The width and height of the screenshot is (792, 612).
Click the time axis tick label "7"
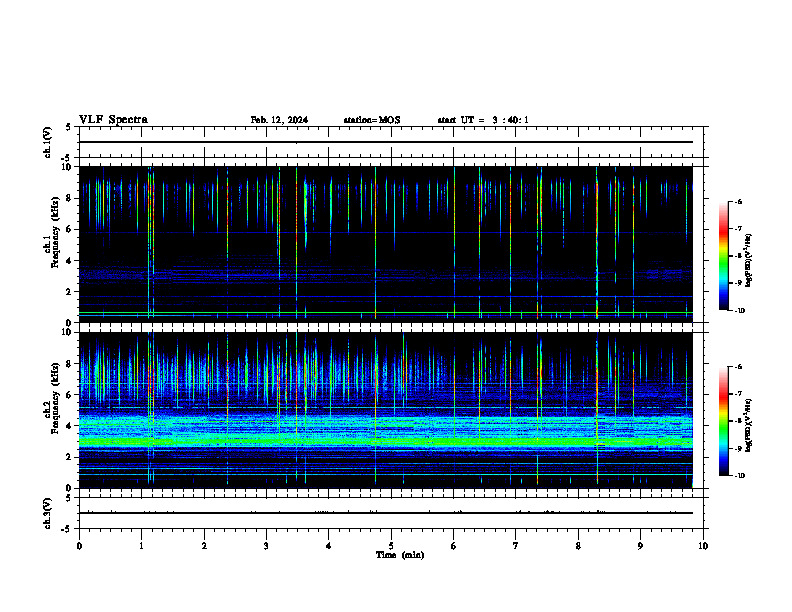(516, 546)
